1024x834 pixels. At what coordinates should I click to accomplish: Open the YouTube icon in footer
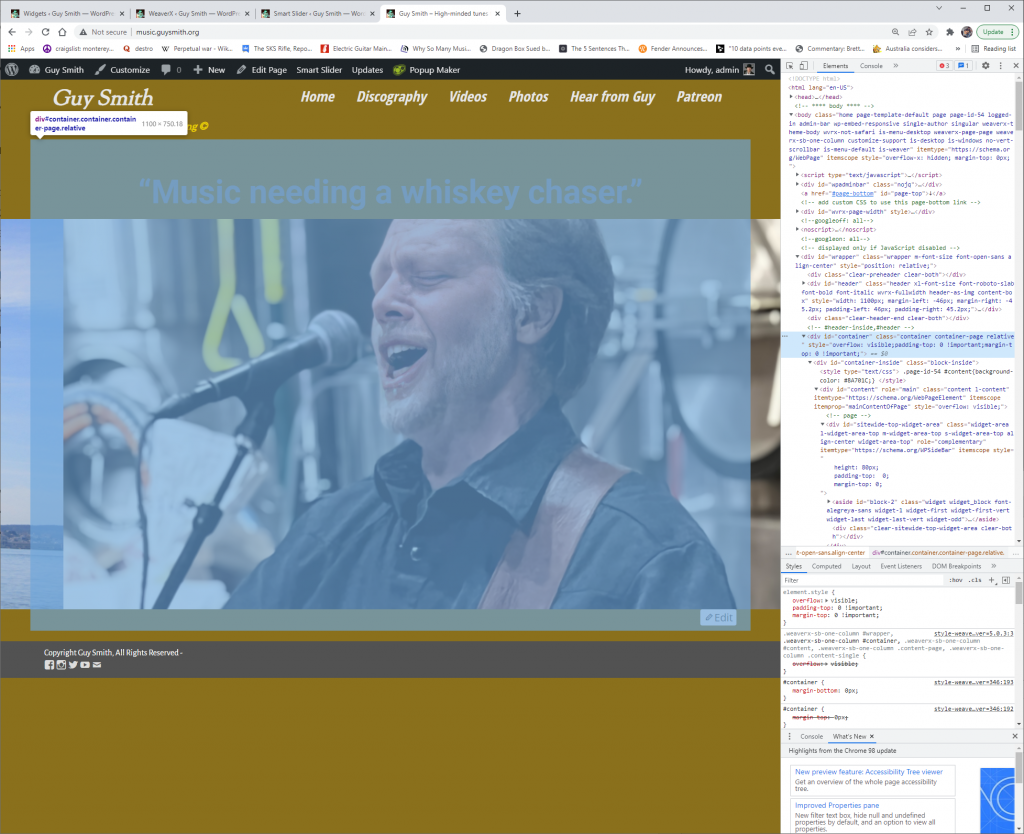point(85,665)
